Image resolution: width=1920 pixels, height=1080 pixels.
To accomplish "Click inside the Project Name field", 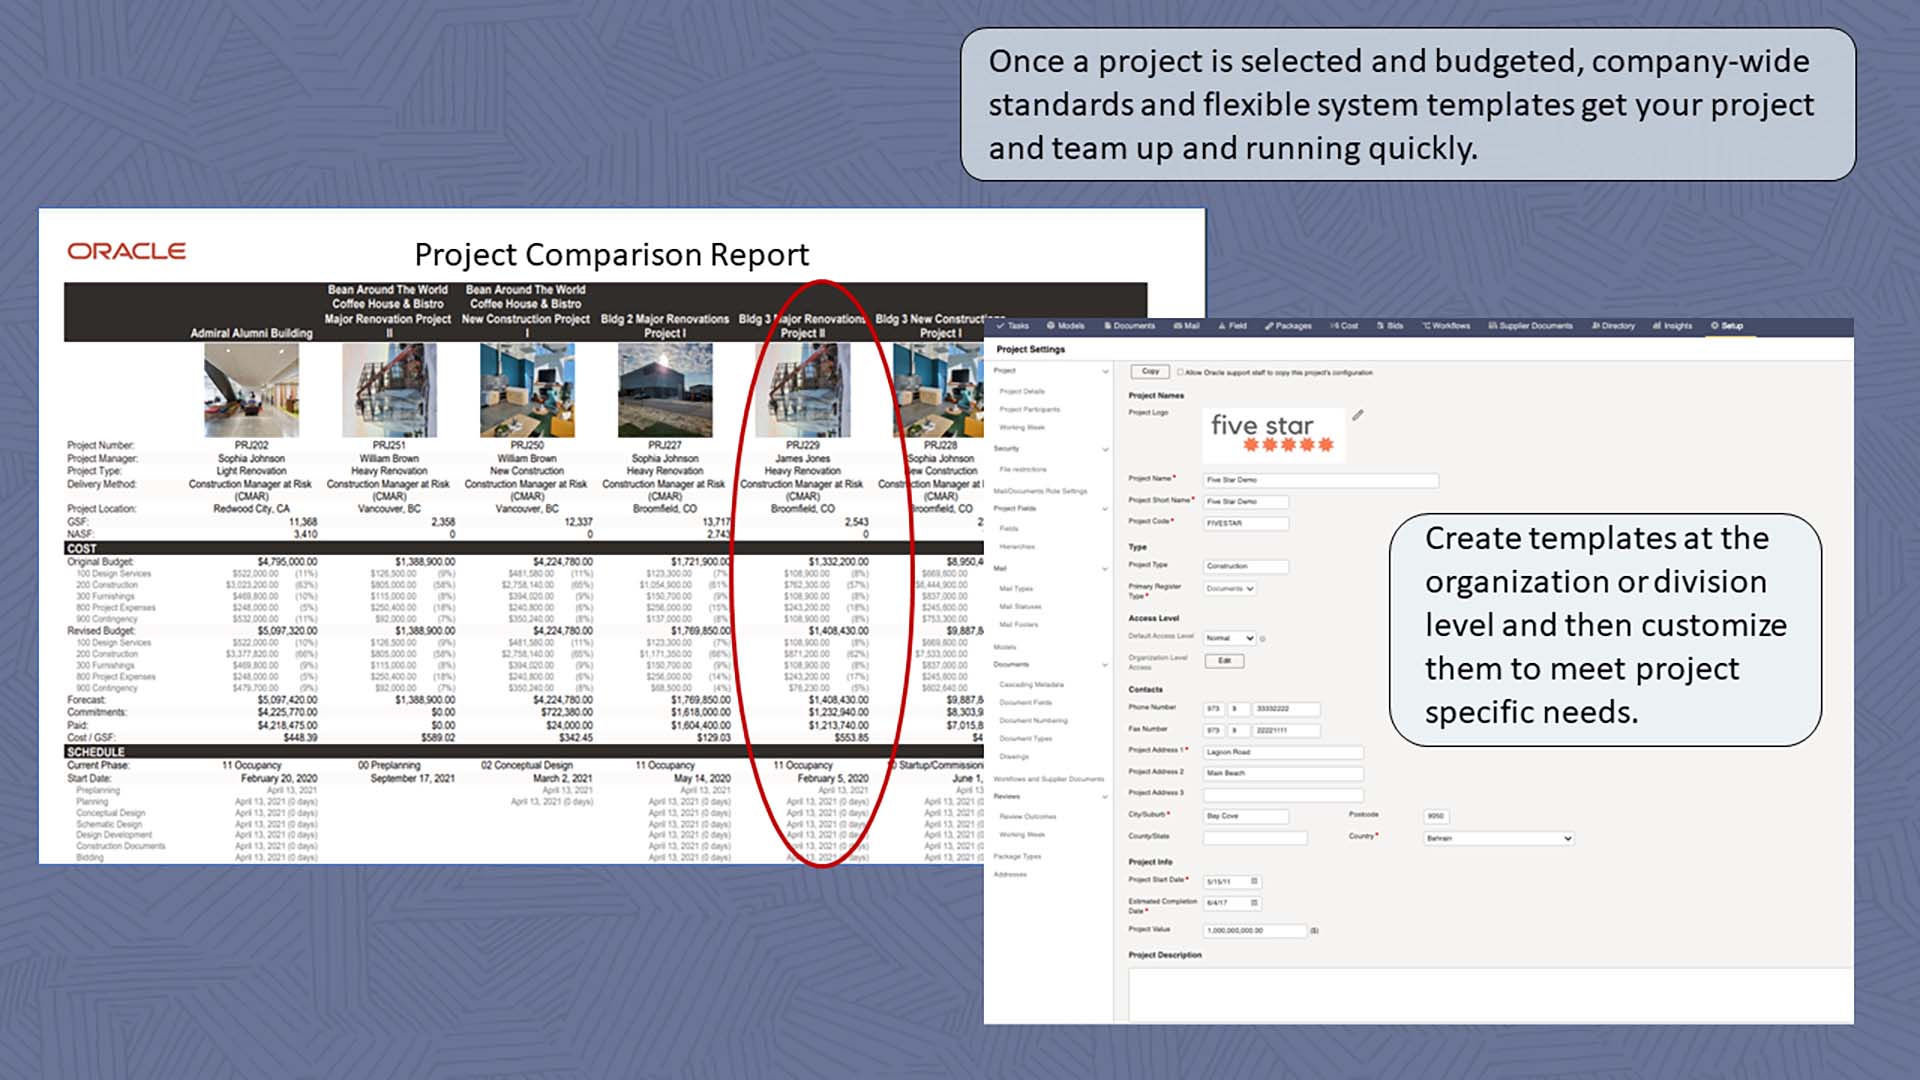I will 1321,480.
